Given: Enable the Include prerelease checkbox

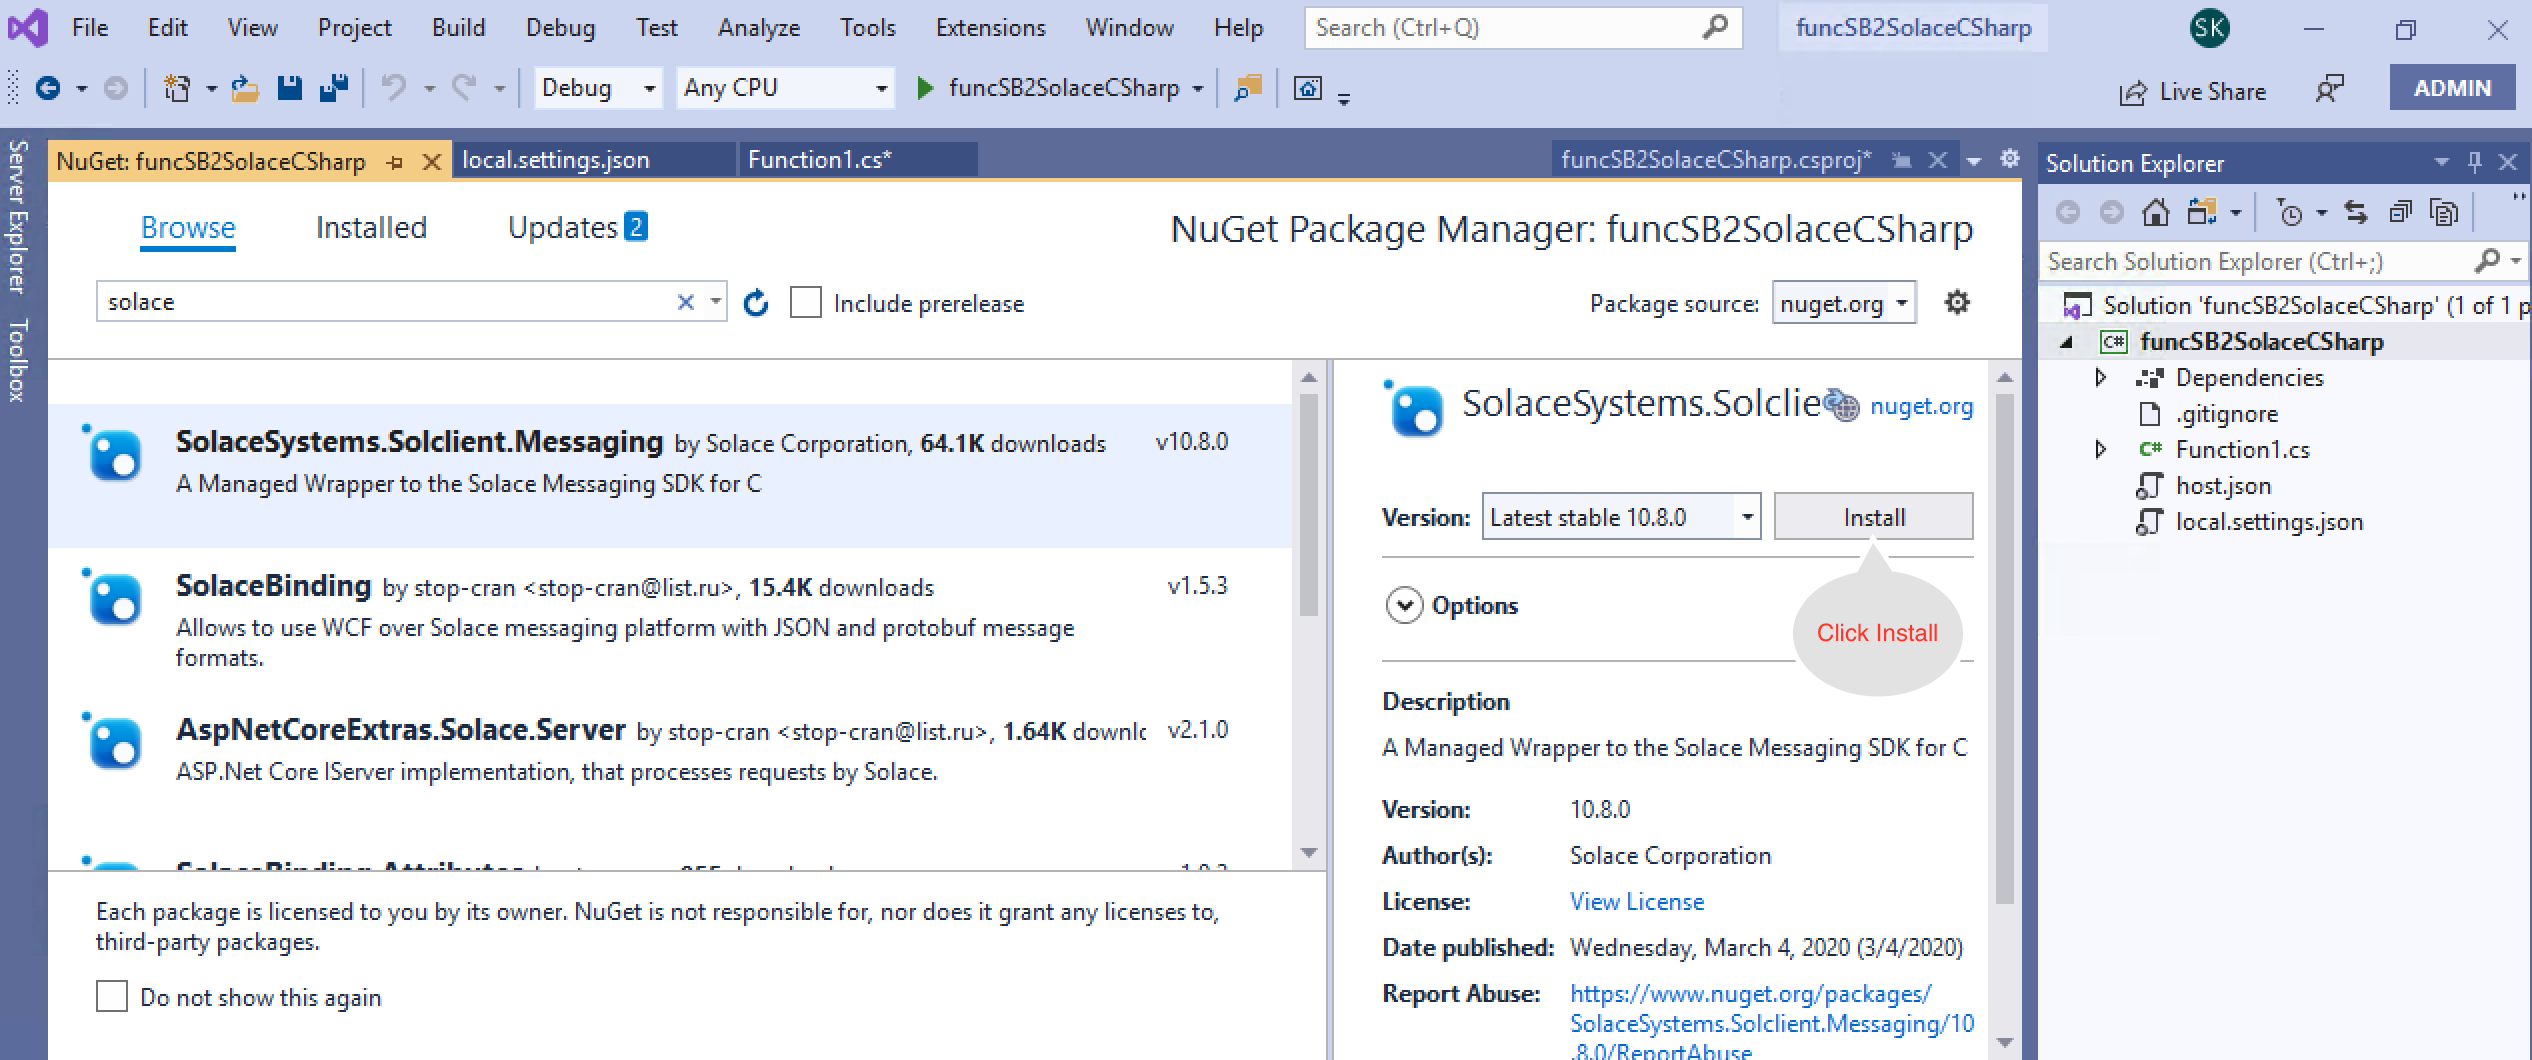Looking at the screenshot, I should [x=806, y=303].
